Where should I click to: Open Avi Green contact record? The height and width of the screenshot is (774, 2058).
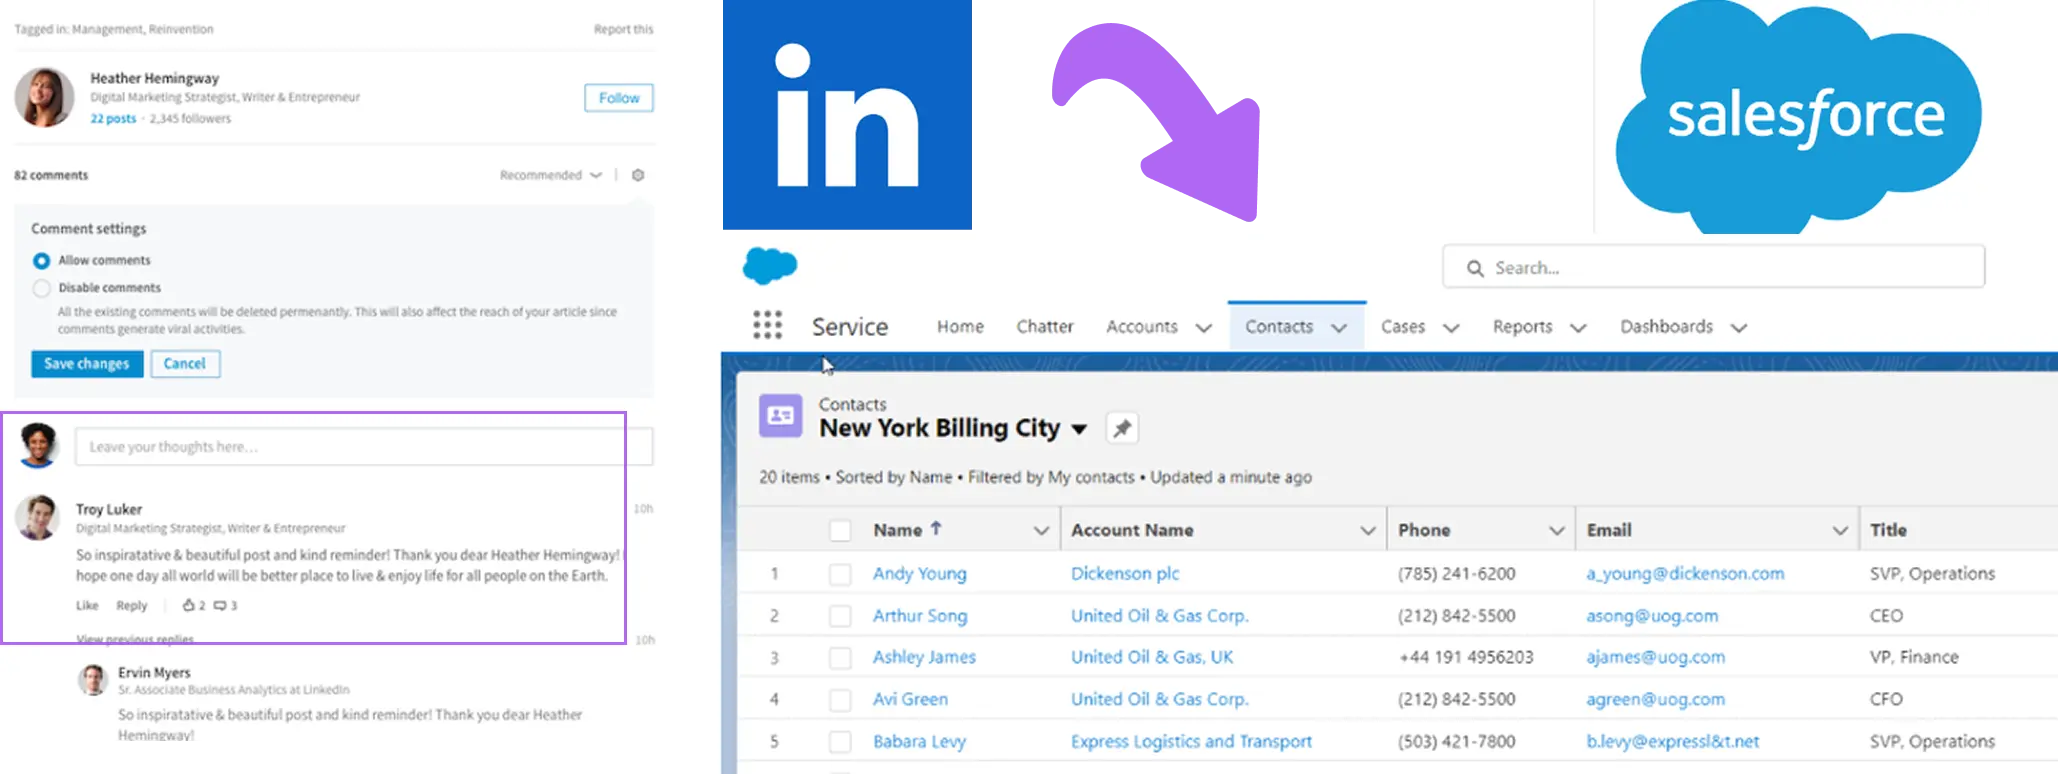910,699
